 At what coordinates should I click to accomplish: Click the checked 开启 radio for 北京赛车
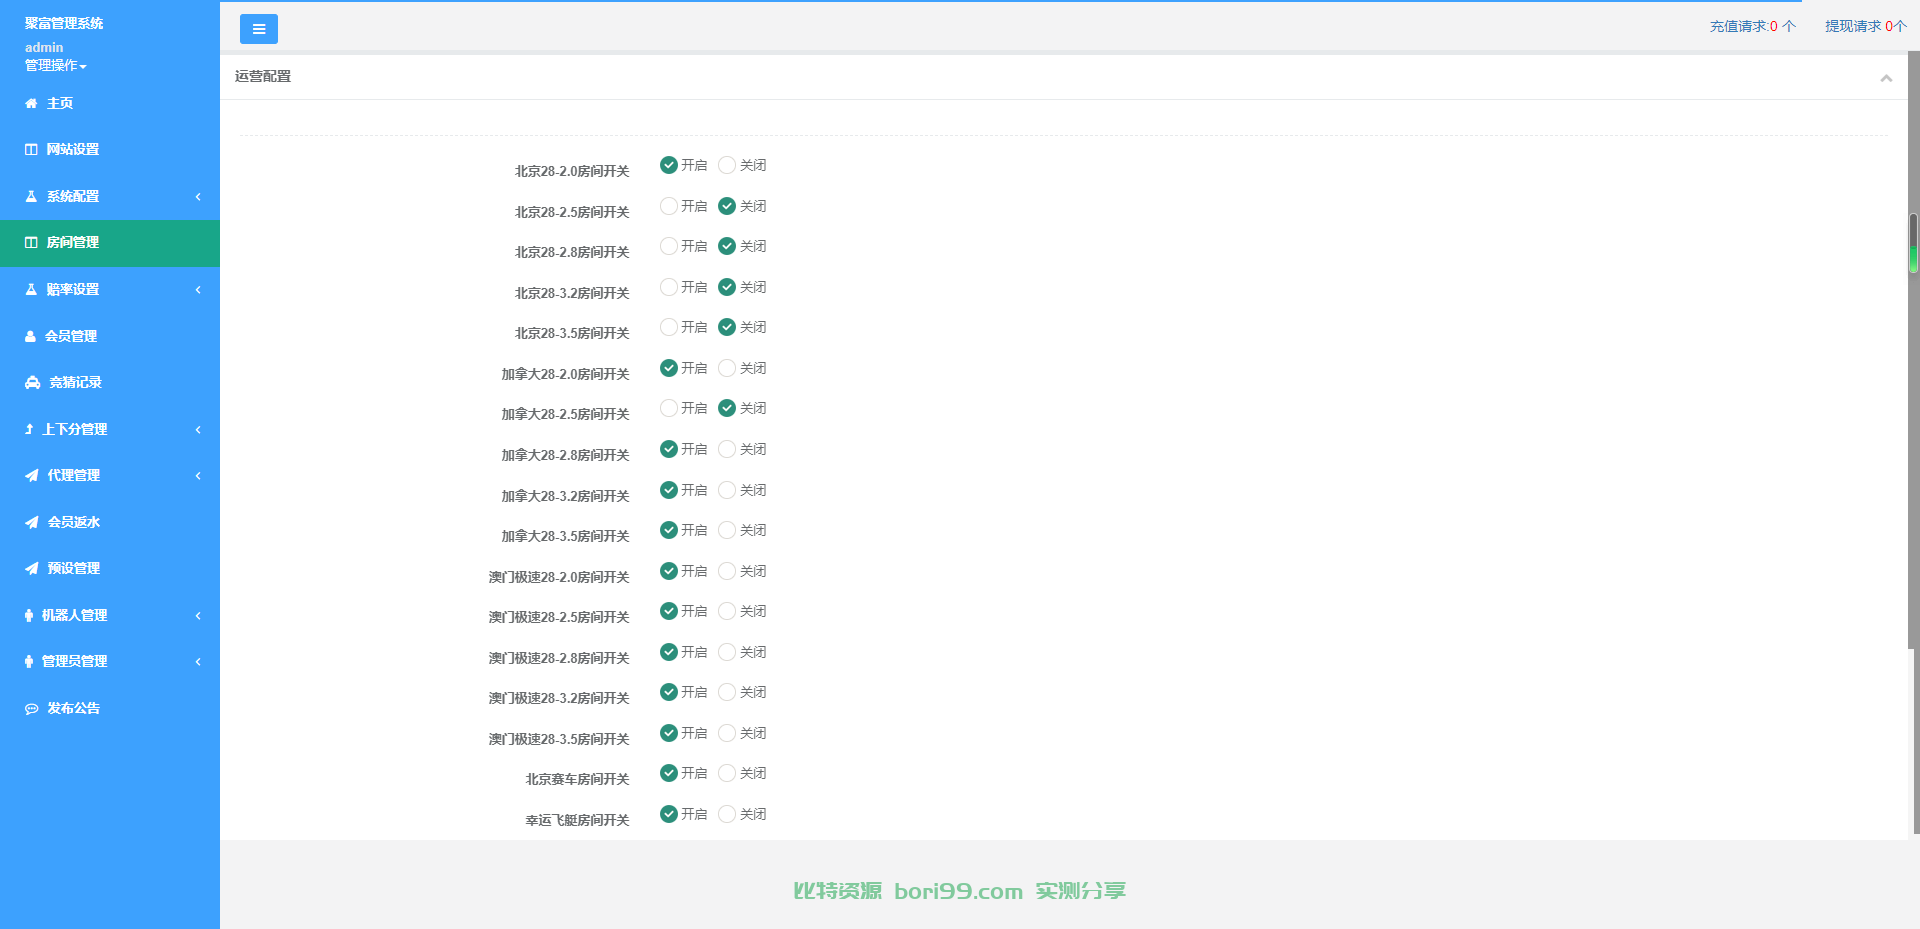(669, 773)
